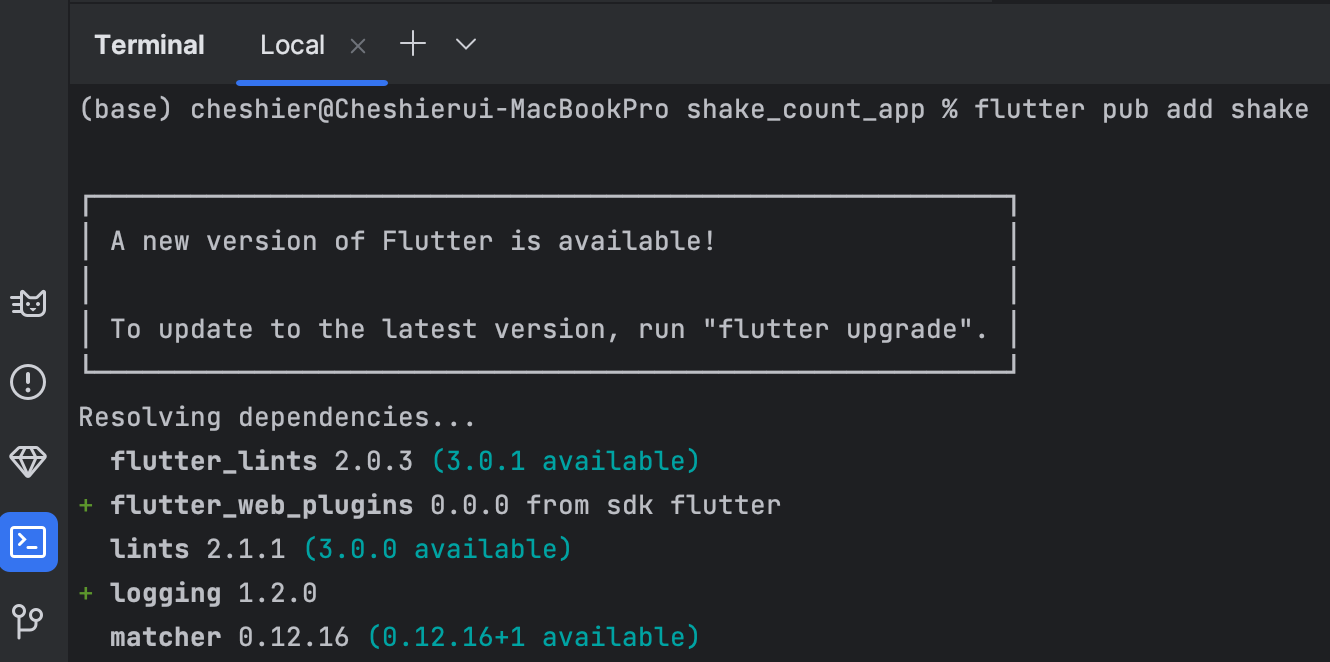
Task: Click the cheshier@Cheshierui-MacBookPro prompt text
Action: pyautogui.click(x=429, y=109)
